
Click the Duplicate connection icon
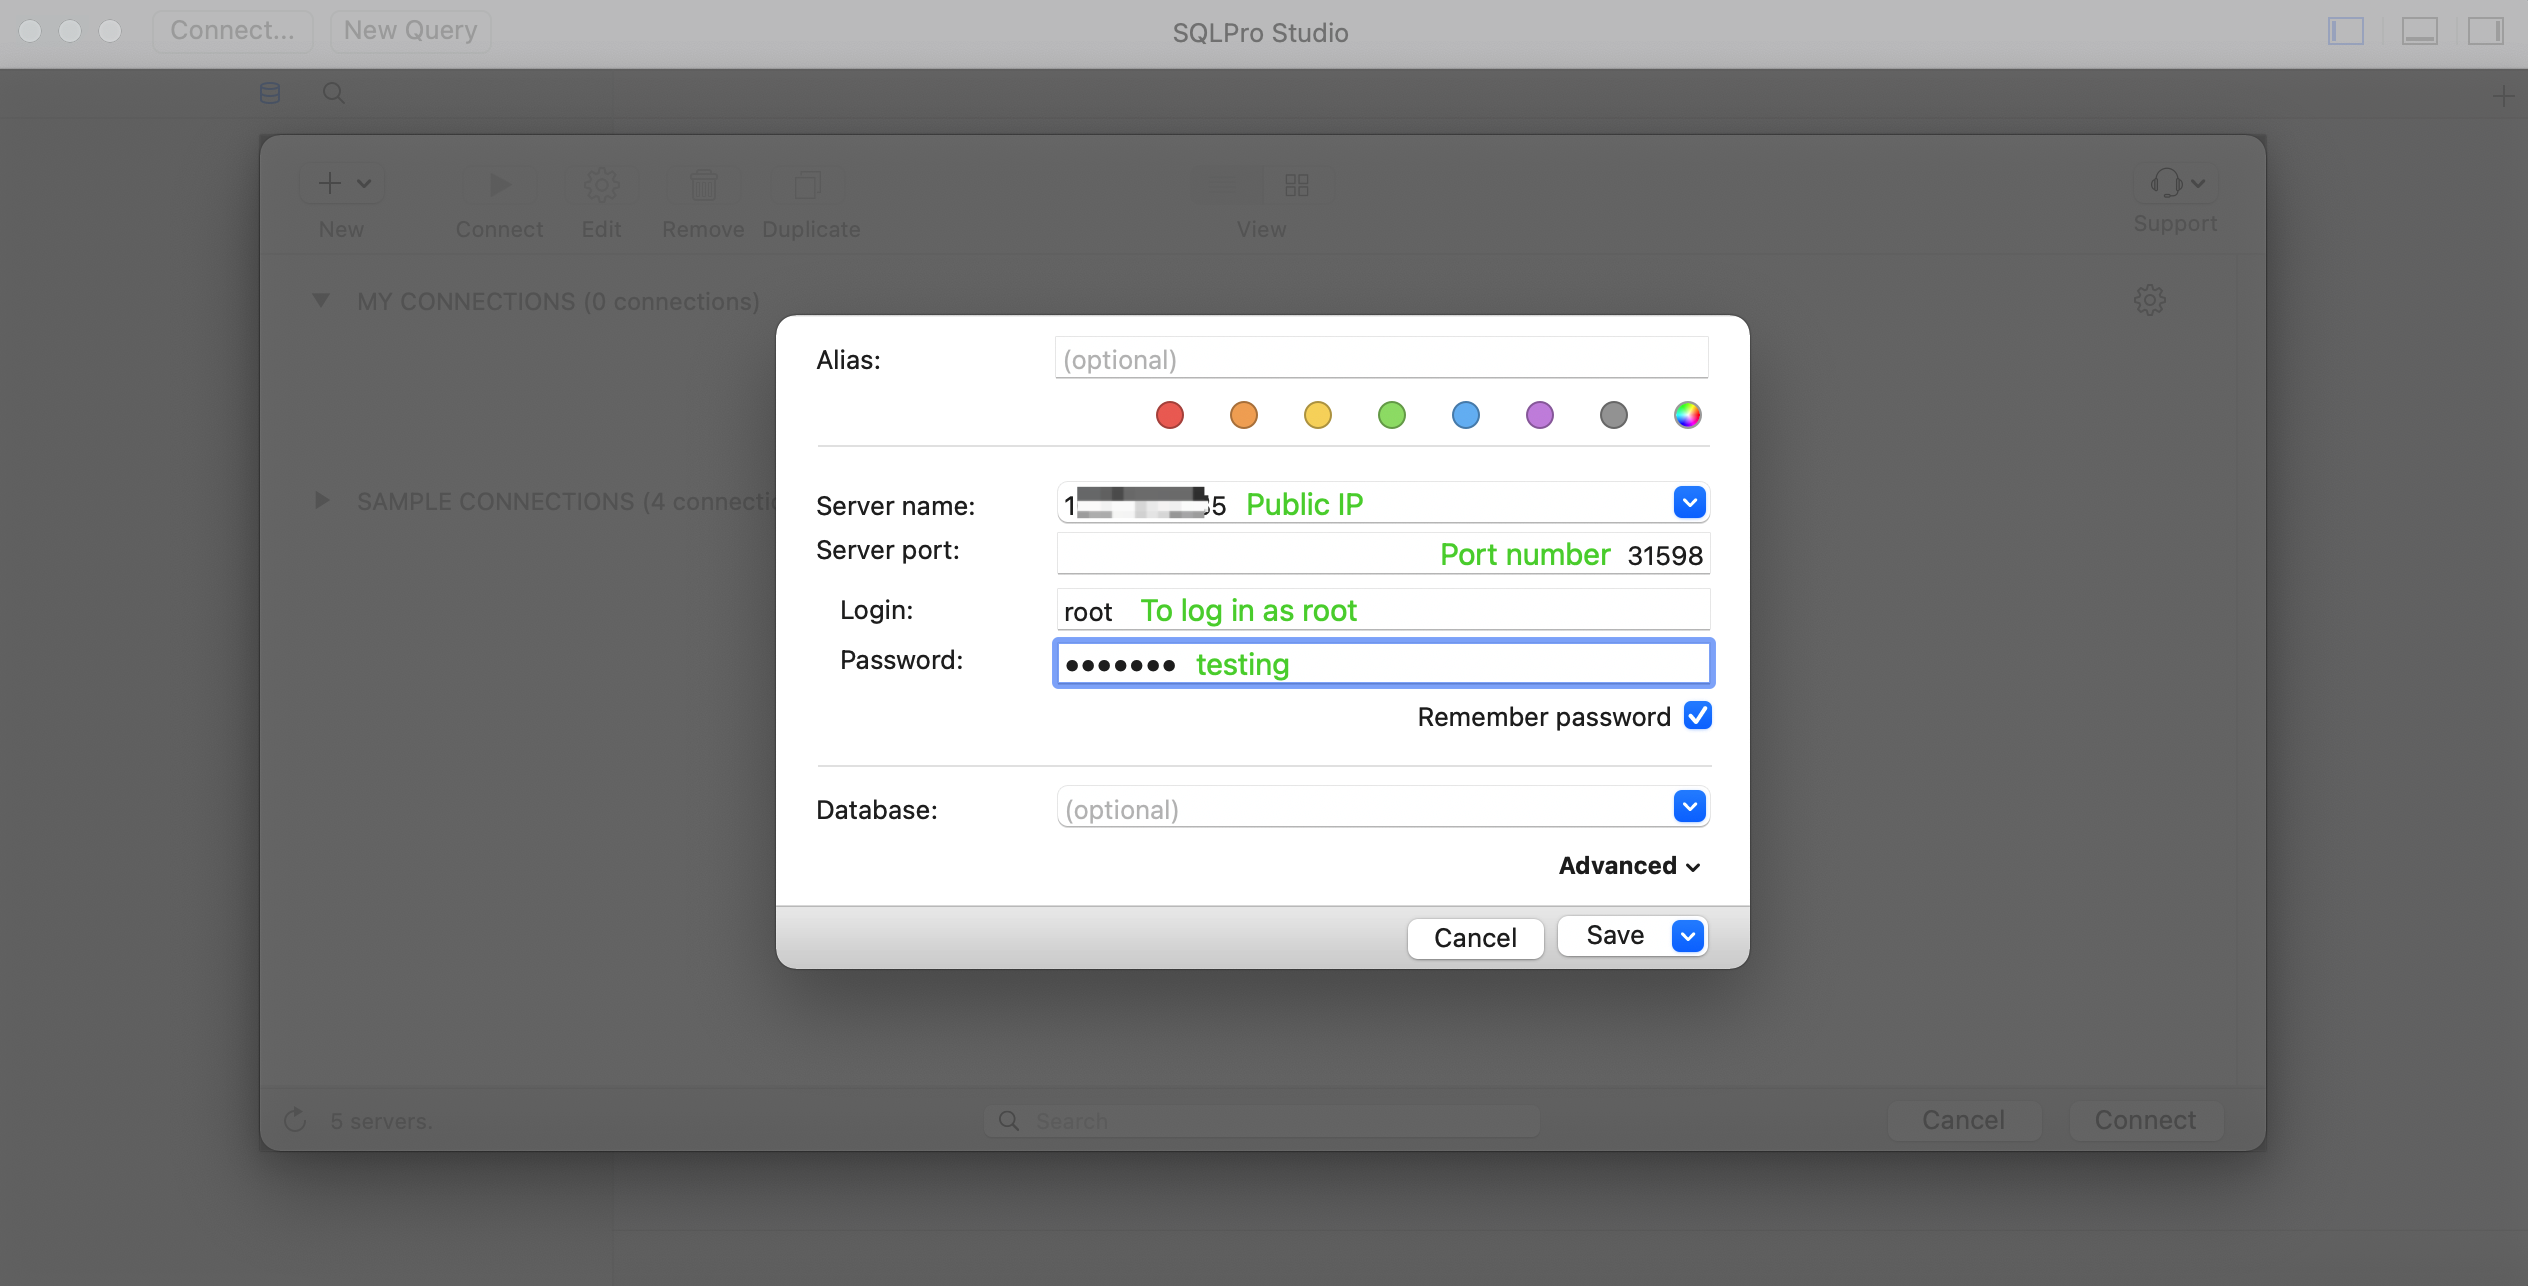click(x=808, y=184)
